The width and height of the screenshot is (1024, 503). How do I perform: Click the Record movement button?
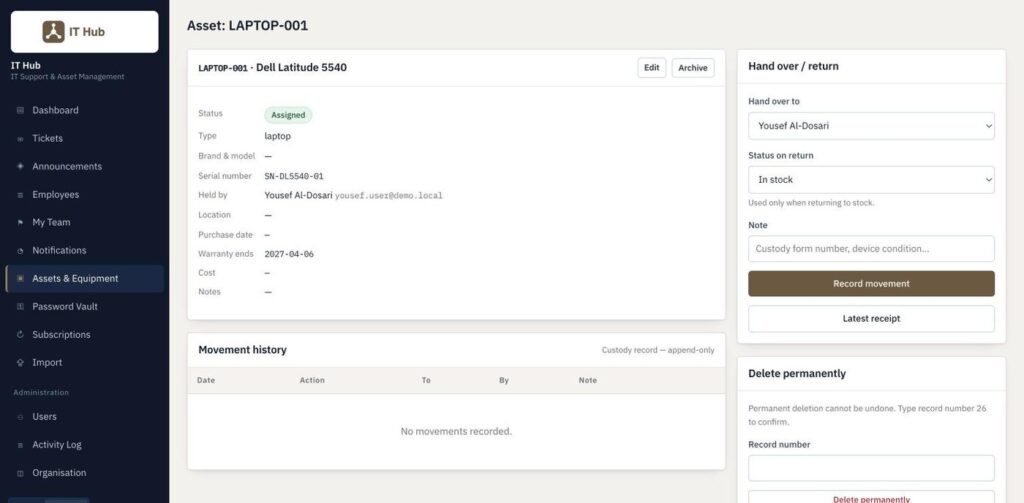871,284
